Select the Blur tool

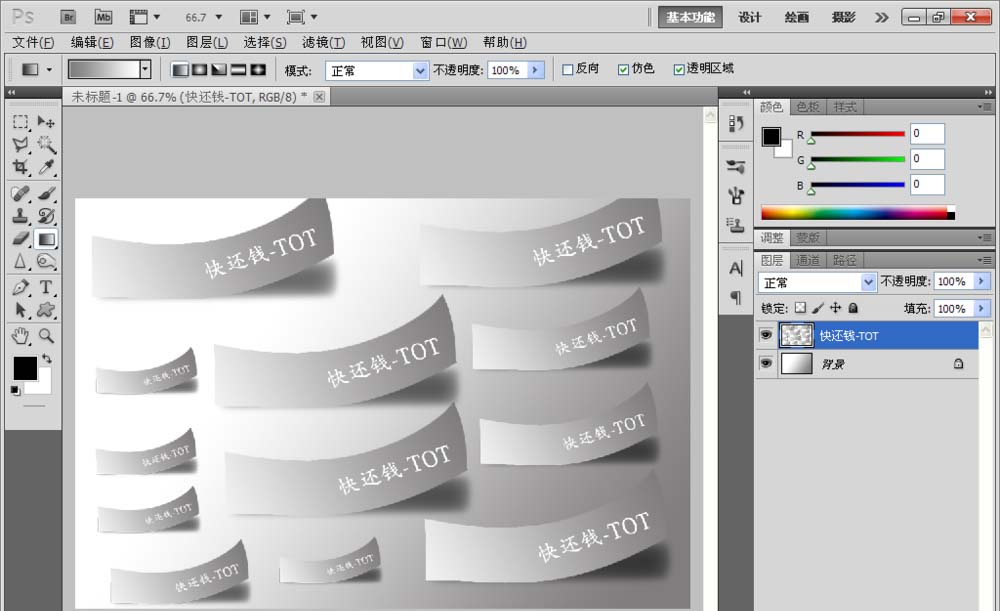(x=21, y=261)
